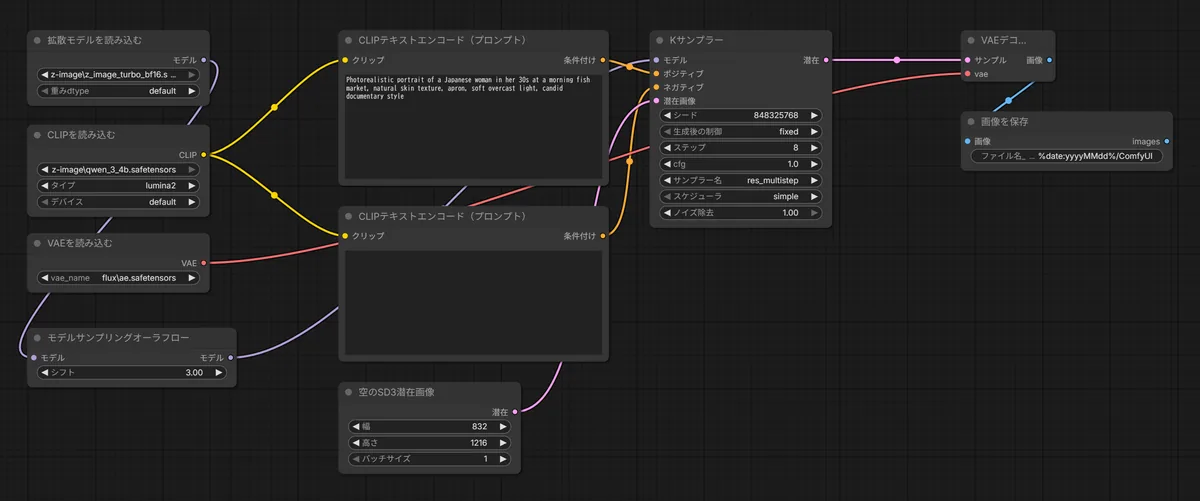Click the 潜在画像 input socket on Kサンプラー

coord(656,100)
